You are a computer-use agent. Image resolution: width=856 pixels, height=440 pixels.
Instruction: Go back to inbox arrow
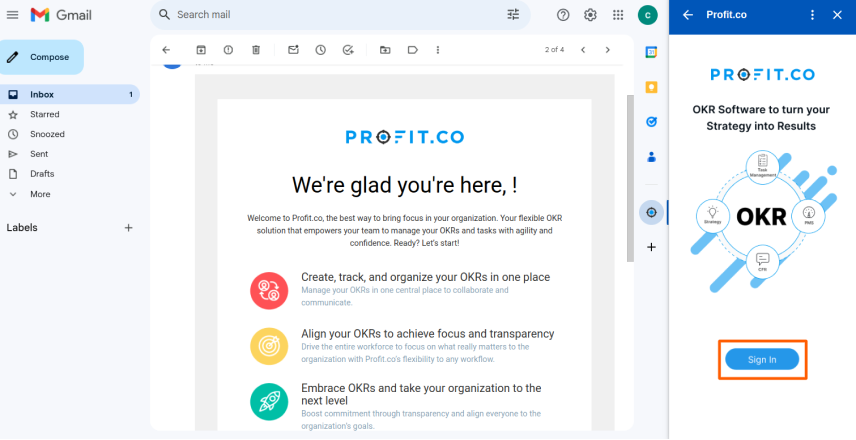167,50
